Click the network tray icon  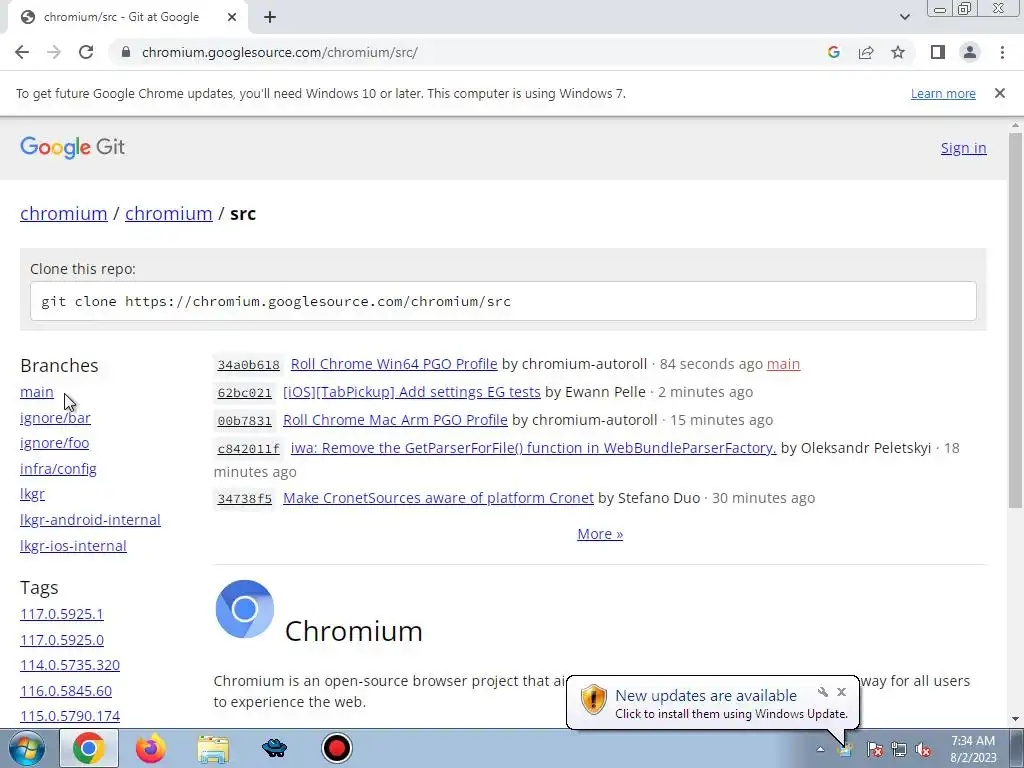899,749
